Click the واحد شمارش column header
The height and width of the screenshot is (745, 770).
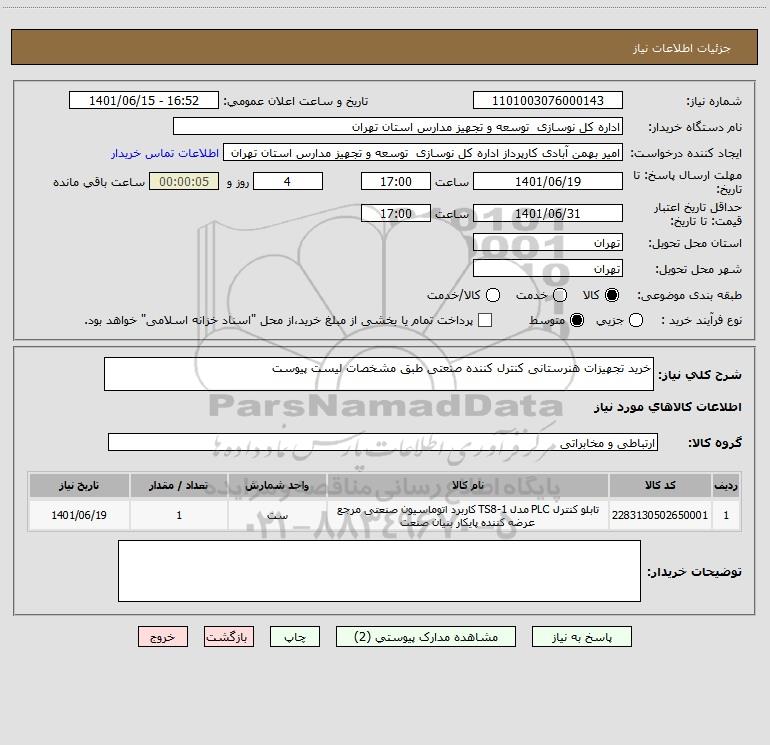pyautogui.click(x=277, y=486)
